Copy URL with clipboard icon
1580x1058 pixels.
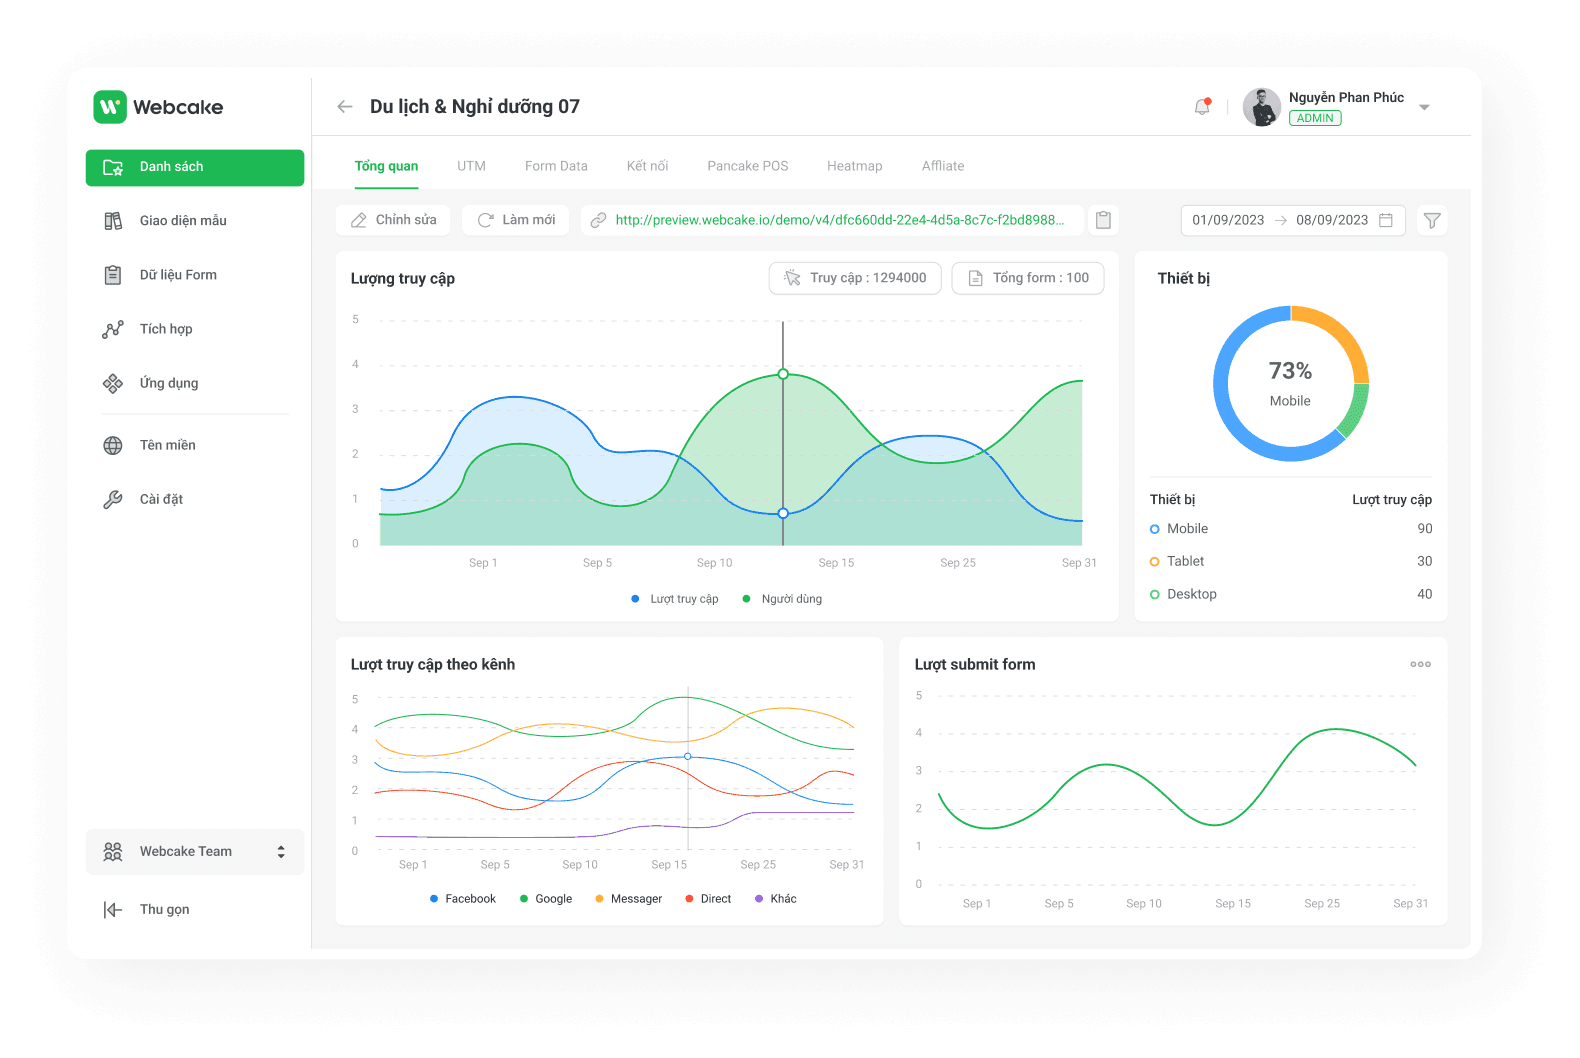1103,220
